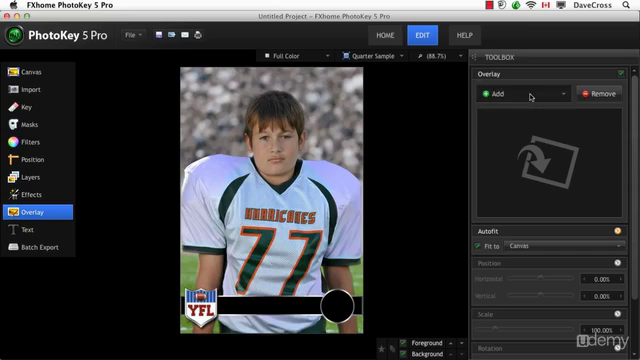Open the Add overlay dropdown
Screen dimensions: 640x360
point(524,94)
